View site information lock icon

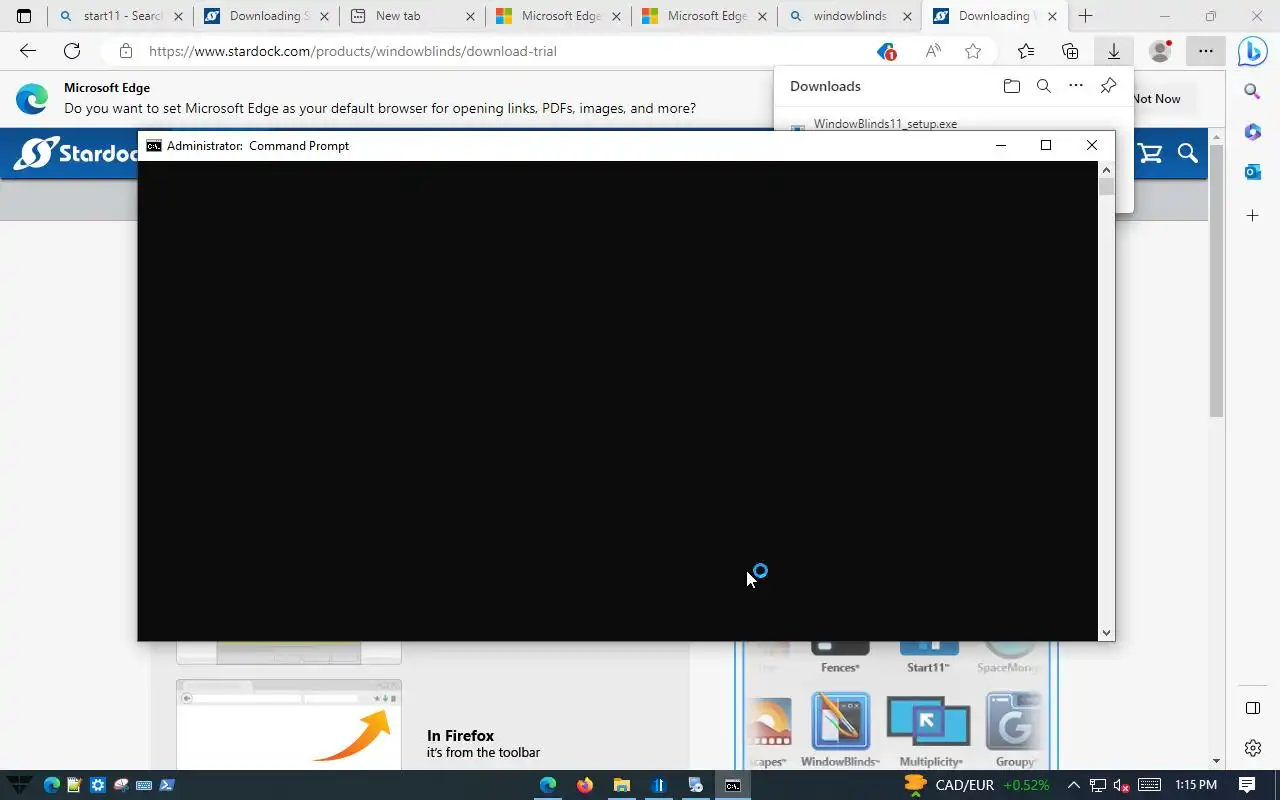click(125, 51)
